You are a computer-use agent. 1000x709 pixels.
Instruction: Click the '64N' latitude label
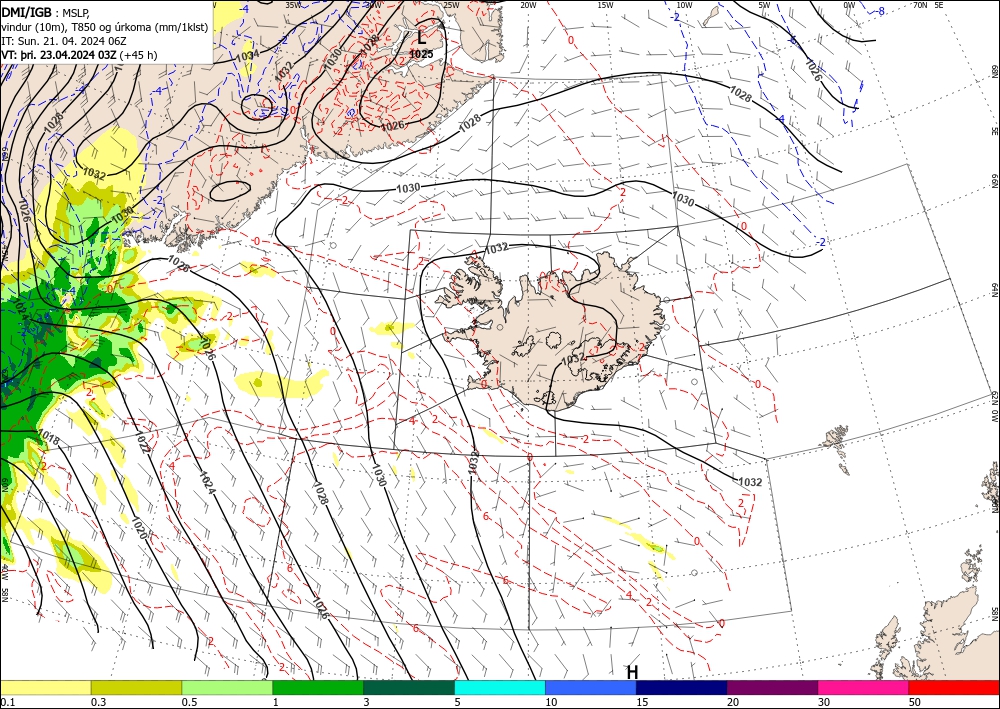(x=995, y=290)
